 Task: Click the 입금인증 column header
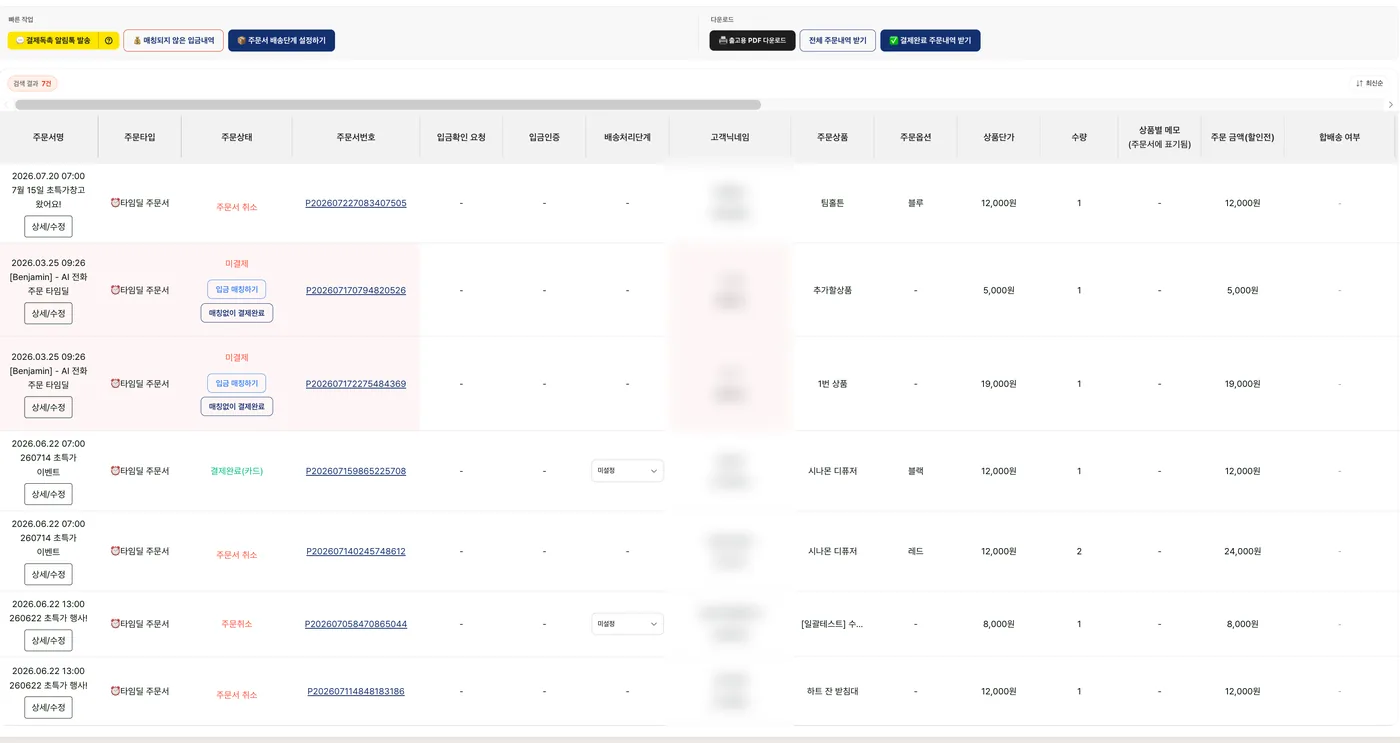[544, 137]
